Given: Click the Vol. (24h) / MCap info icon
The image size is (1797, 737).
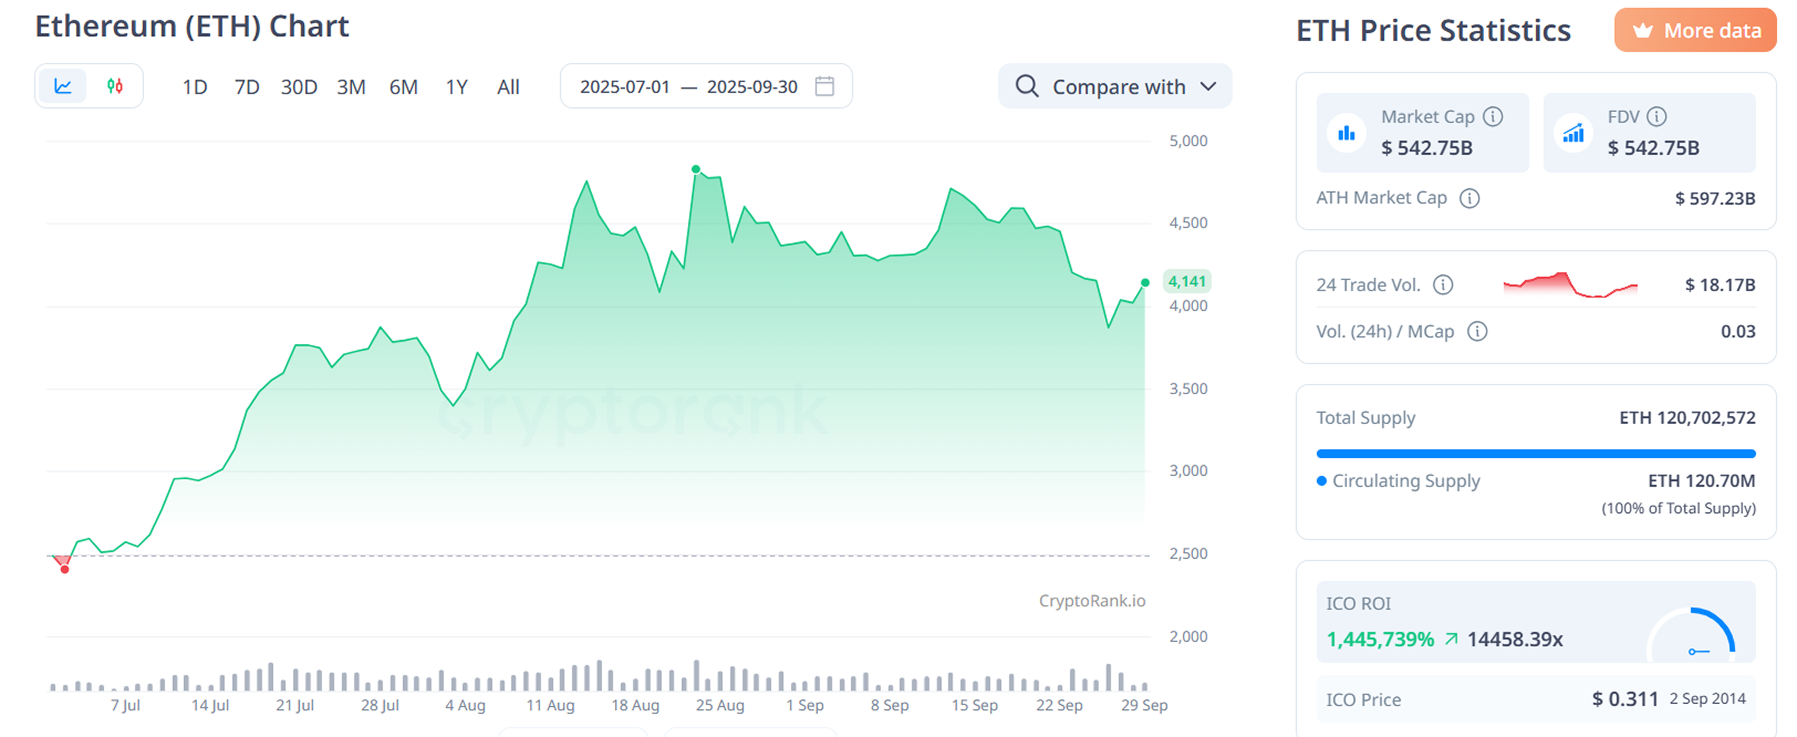Looking at the screenshot, I should click(1477, 331).
